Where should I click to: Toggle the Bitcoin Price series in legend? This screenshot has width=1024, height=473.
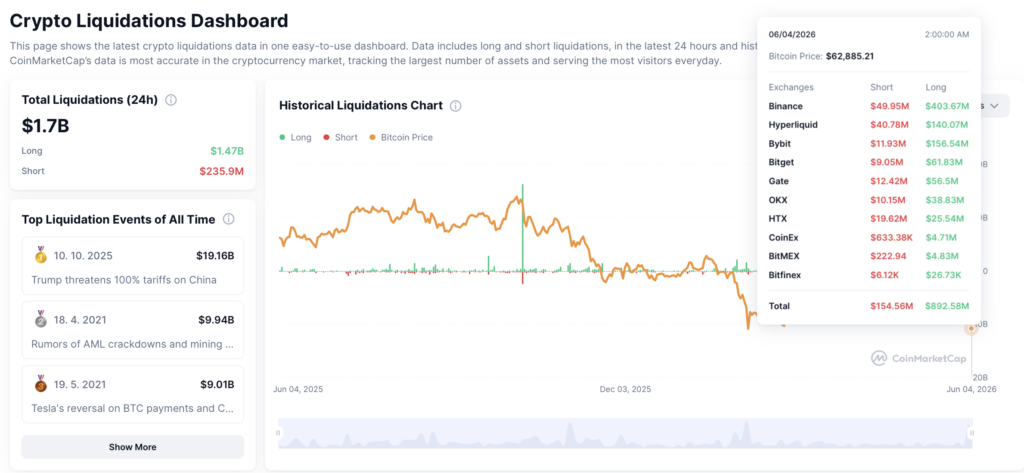point(401,137)
